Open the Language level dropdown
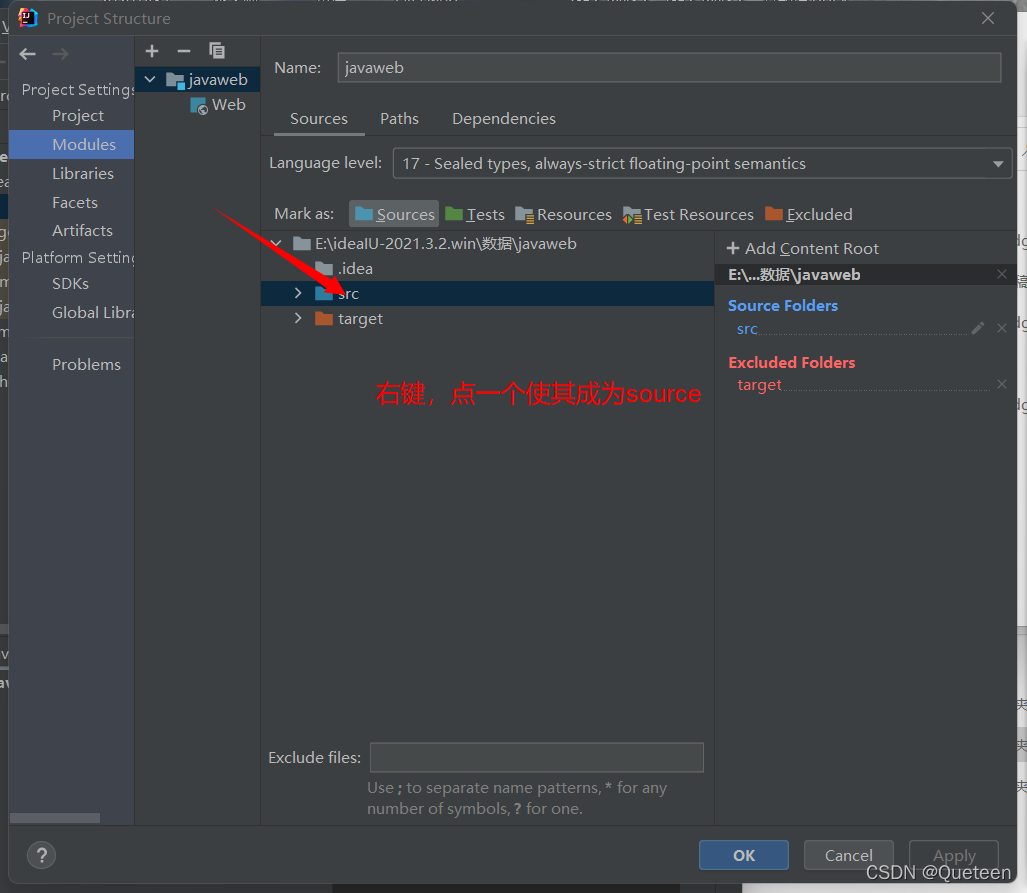The width and height of the screenshot is (1027, 893). [702, 163]
